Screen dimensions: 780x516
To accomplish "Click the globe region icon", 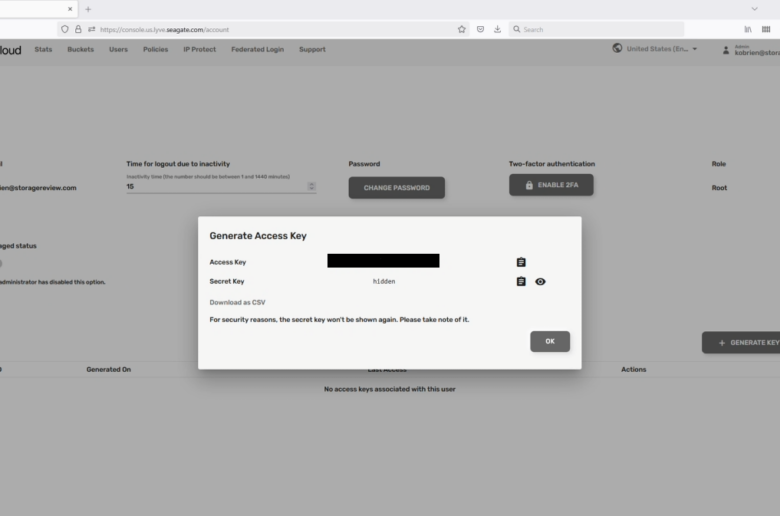I will pyautogui.click(x=617, y=48).
